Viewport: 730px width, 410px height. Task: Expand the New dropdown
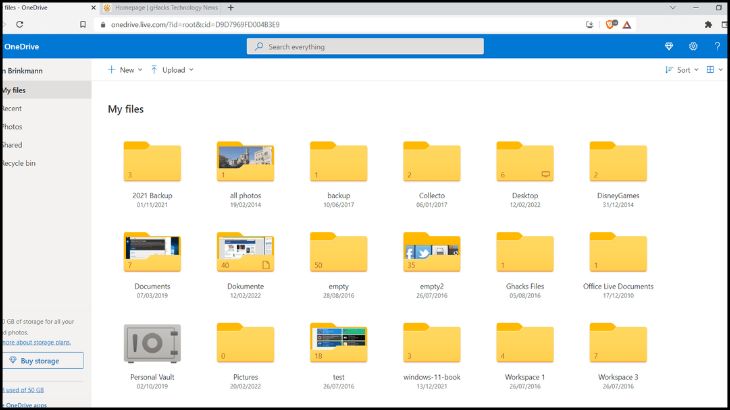pyautogui.click(x=125, y=70)
